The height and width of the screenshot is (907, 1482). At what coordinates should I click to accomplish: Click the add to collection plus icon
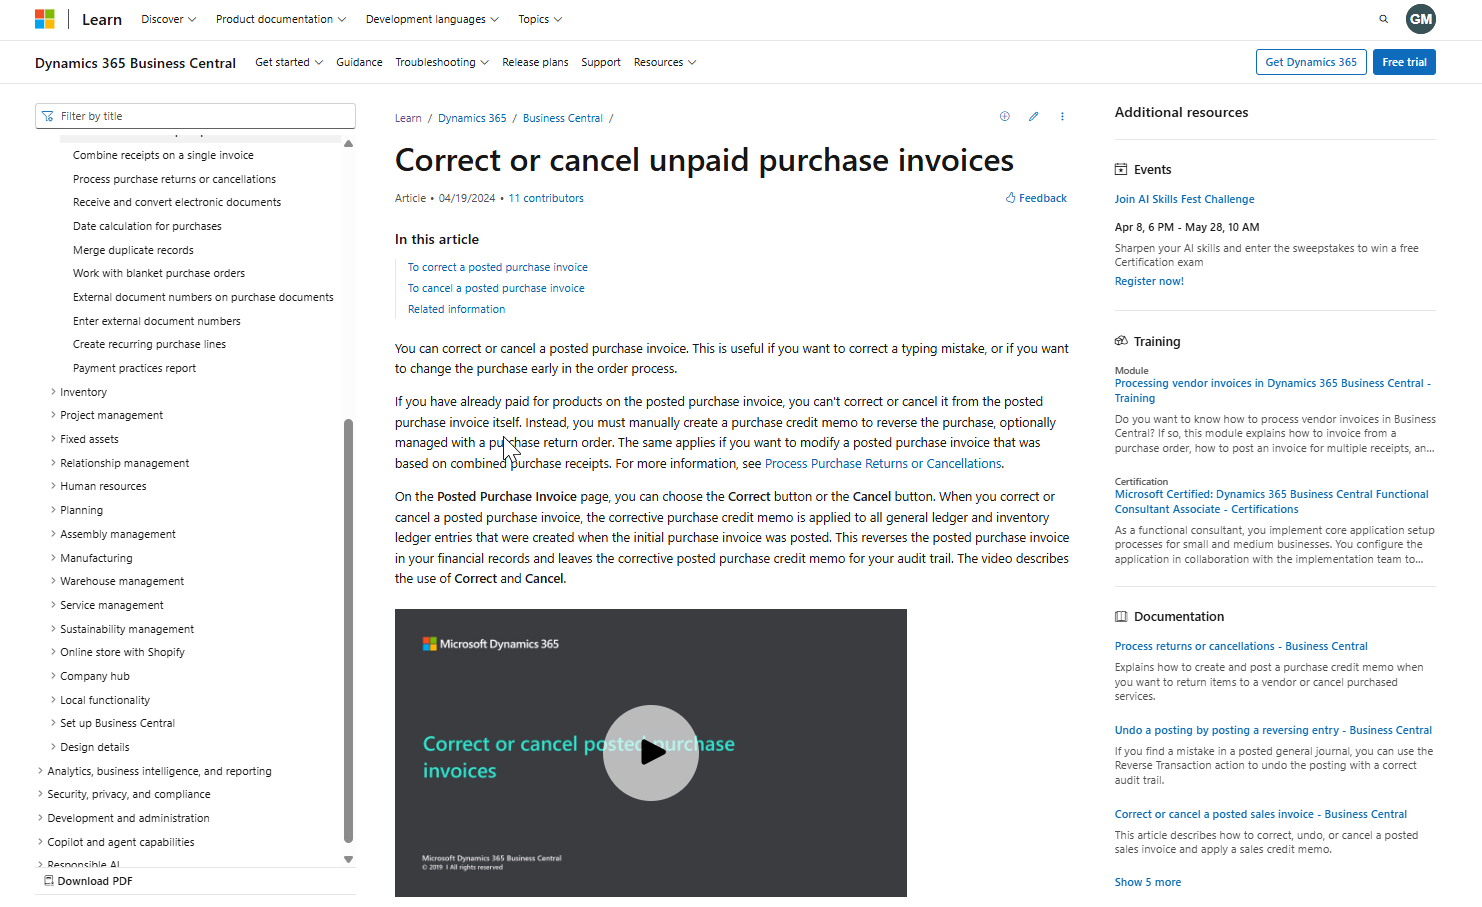tap(1004, 117)
